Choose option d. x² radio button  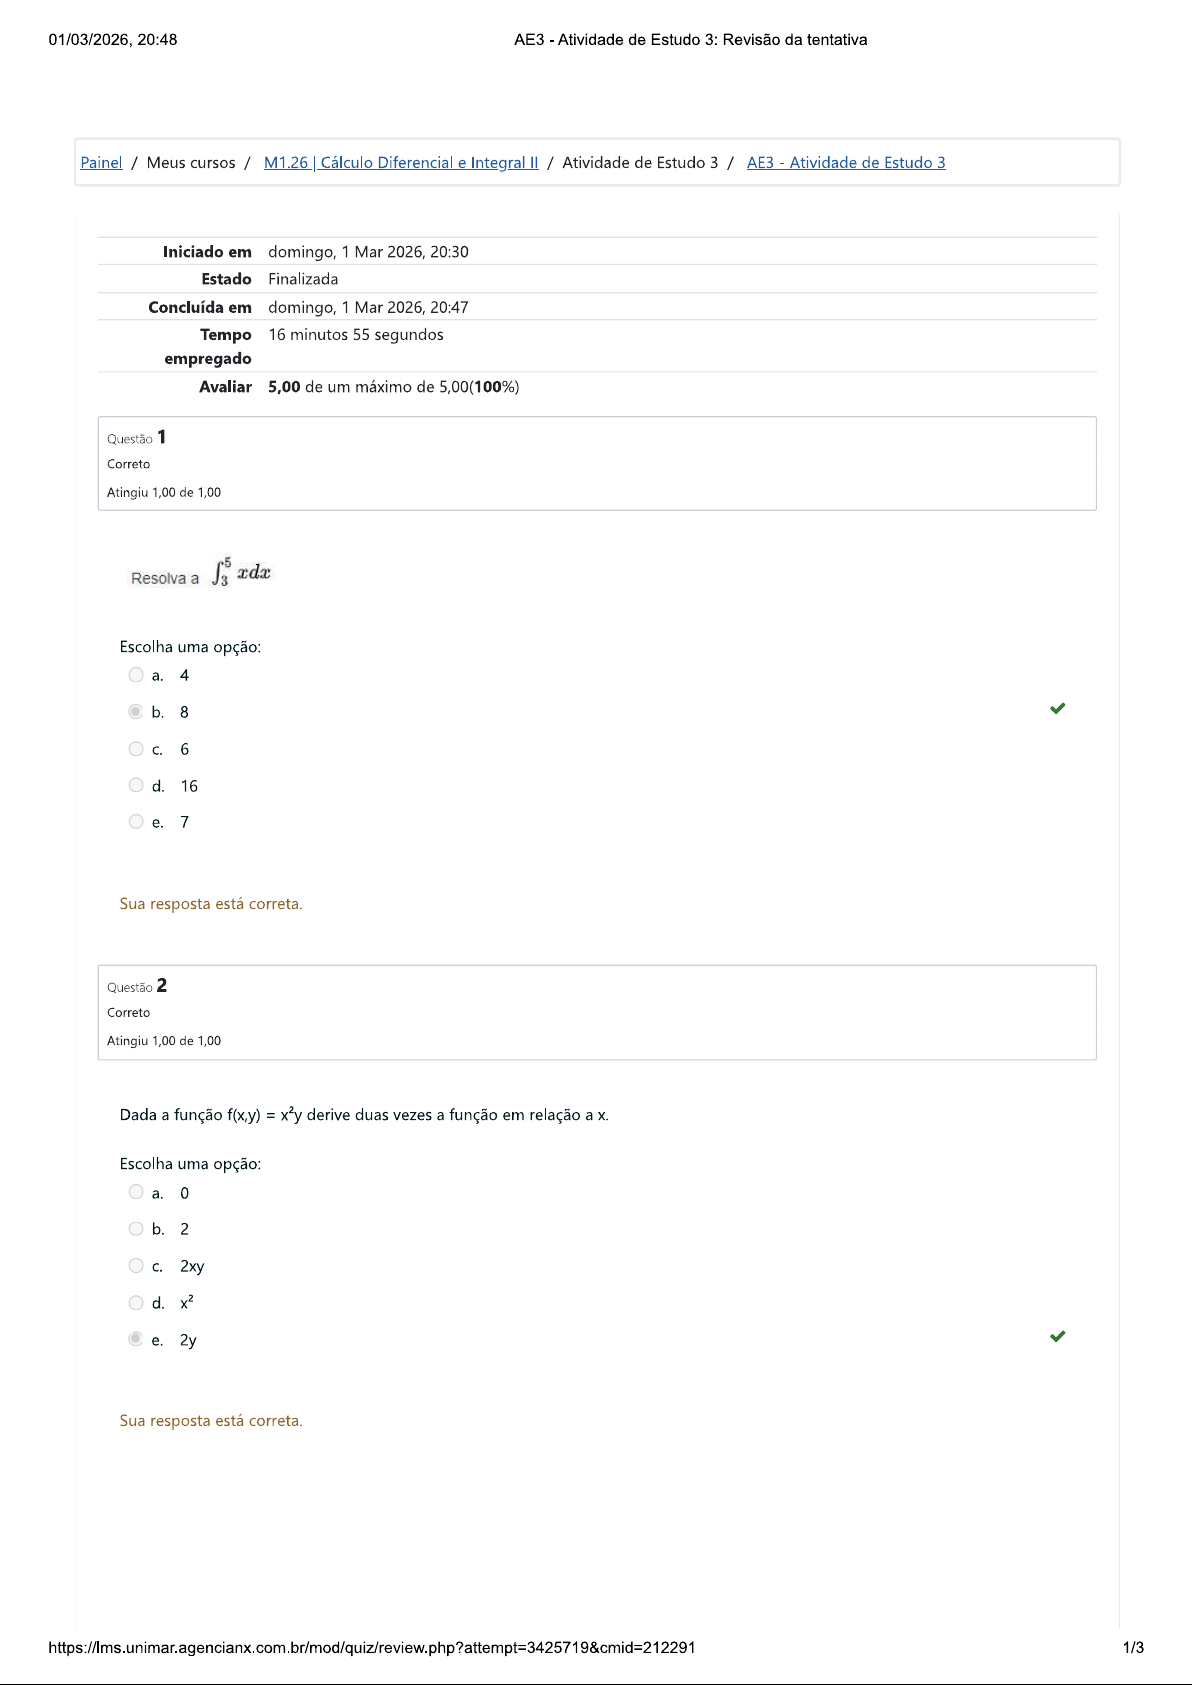136,1303
